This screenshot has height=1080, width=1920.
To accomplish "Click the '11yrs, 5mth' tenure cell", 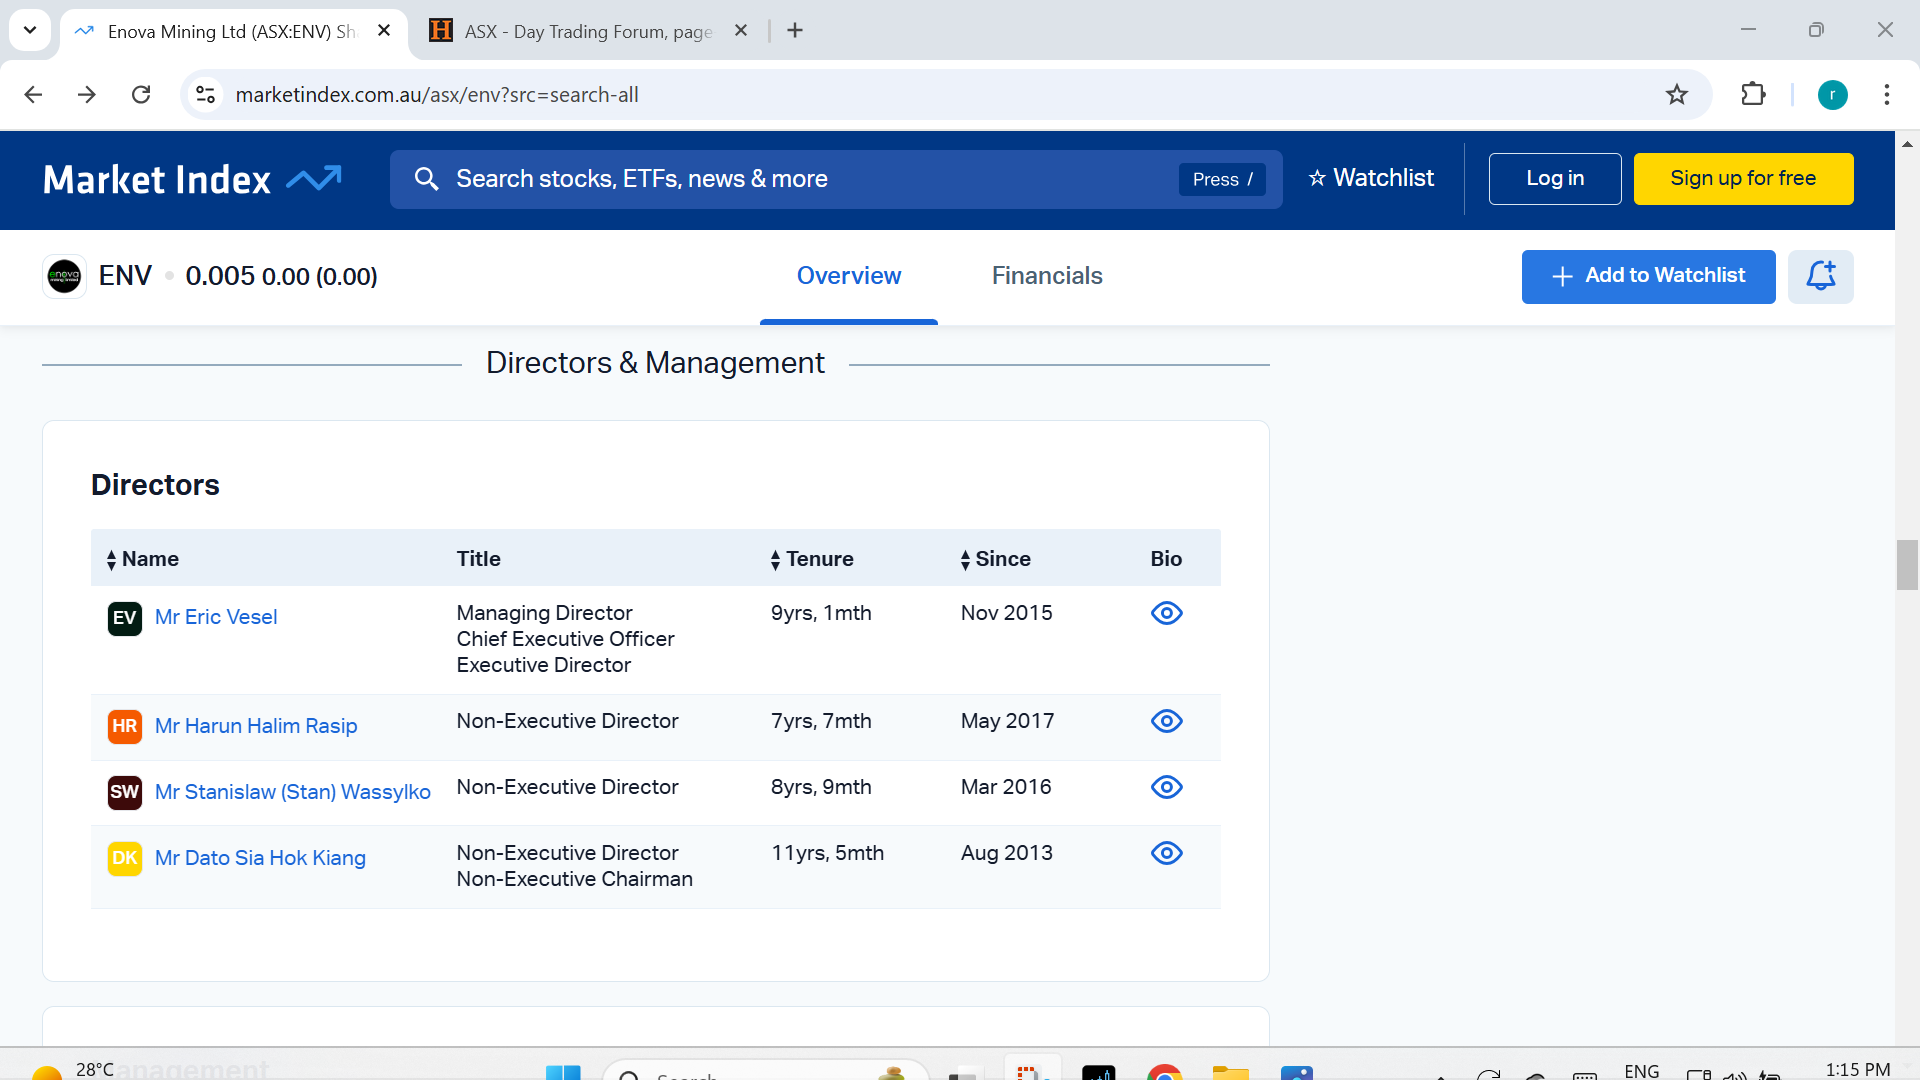I will pyautogui.click(x=827, y=853).
